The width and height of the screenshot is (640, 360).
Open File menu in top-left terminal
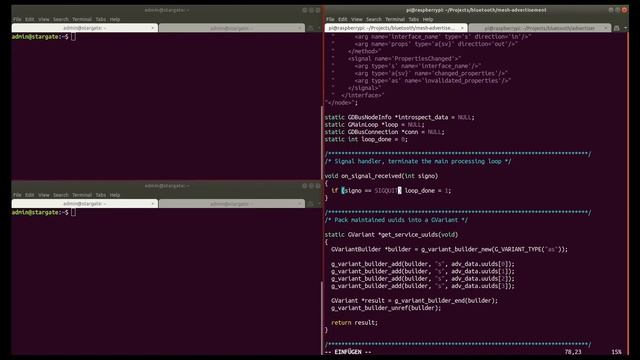pos(17,19)
